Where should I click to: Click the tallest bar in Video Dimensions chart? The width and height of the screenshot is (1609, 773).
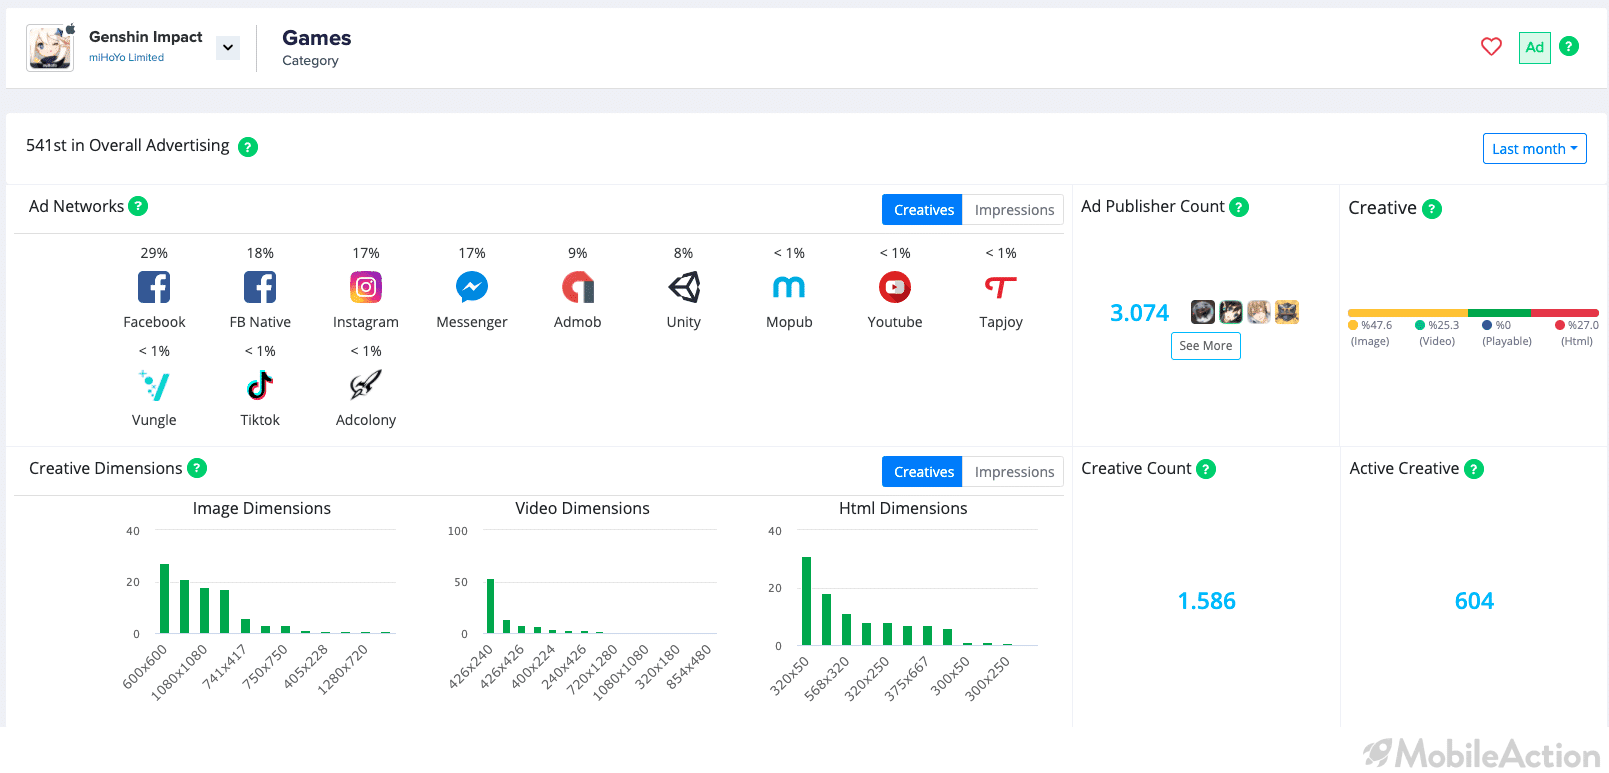490,606
